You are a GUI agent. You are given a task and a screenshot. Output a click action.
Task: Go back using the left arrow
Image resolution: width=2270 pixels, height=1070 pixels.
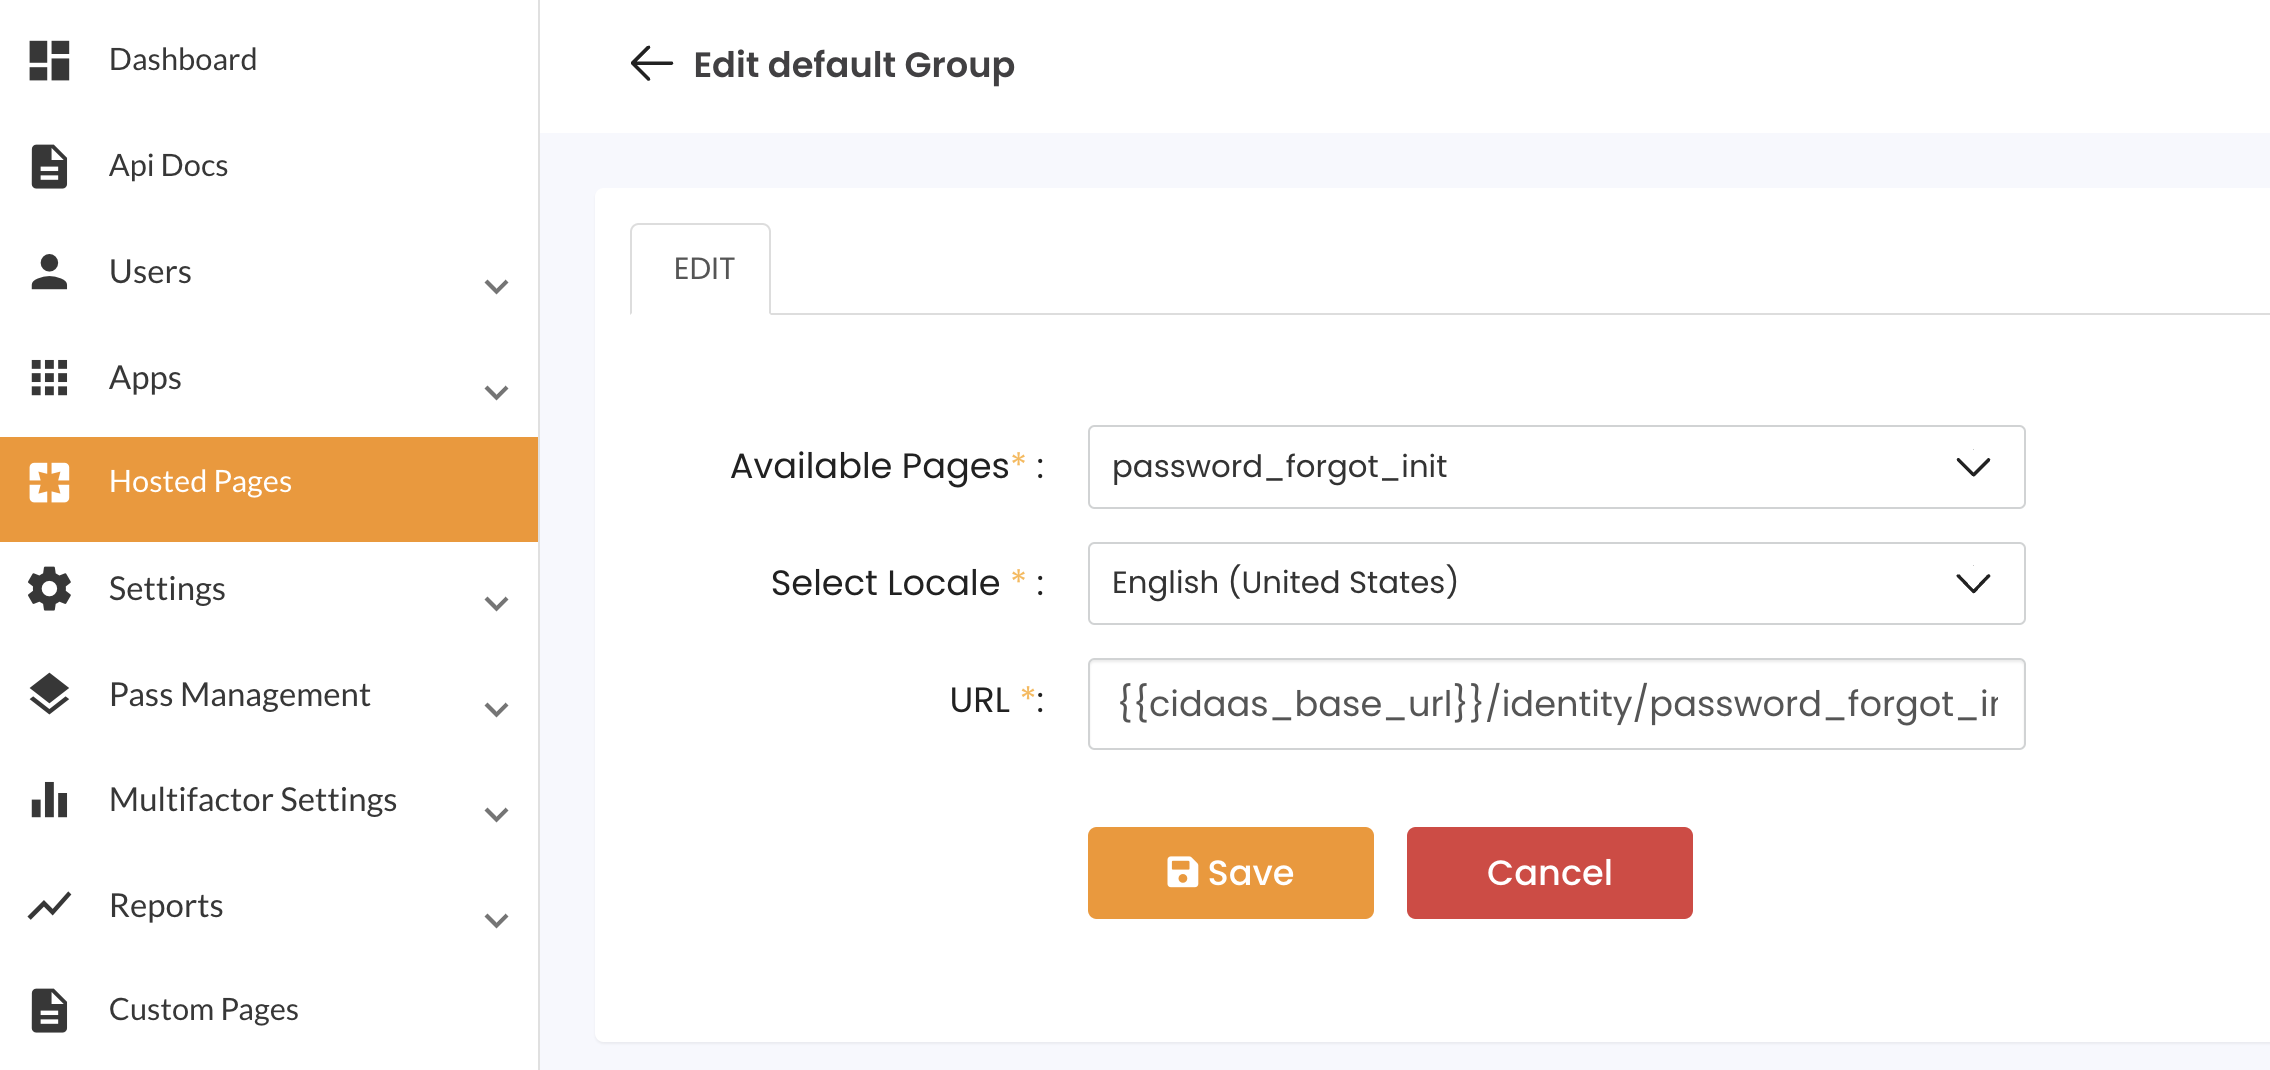pos(651,64)
